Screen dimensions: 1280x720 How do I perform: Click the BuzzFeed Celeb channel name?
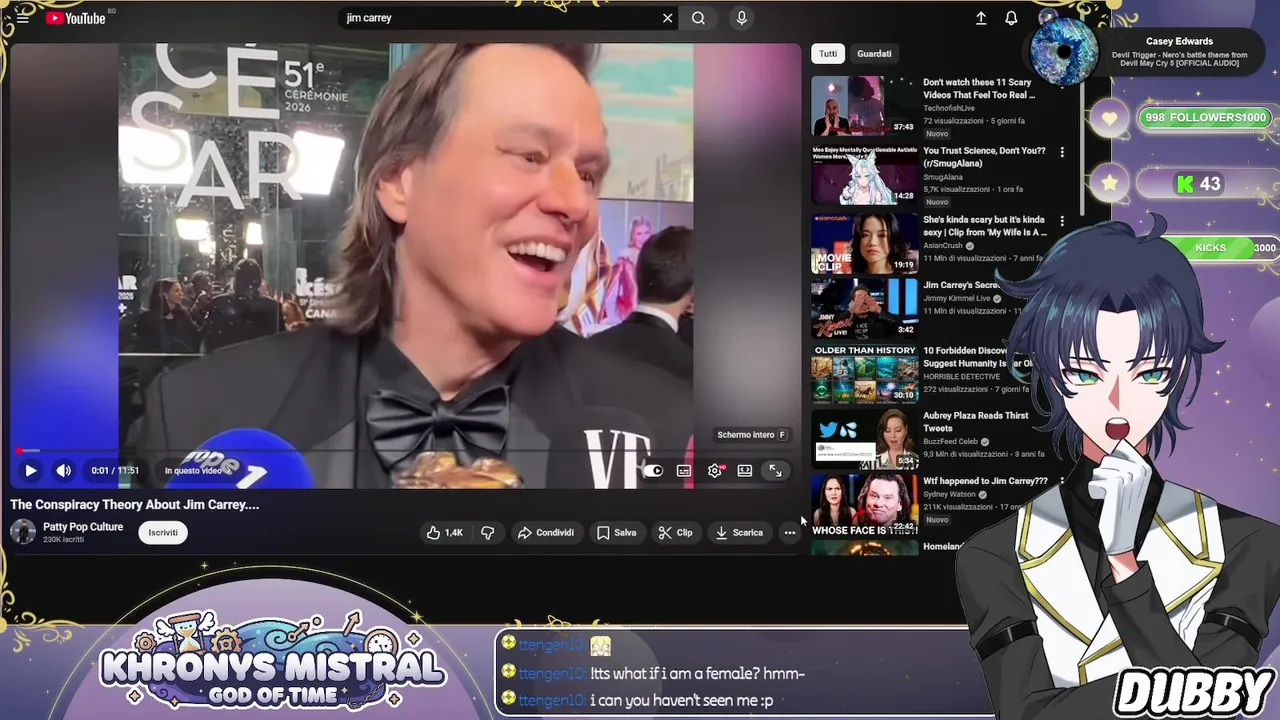point(951,442)
